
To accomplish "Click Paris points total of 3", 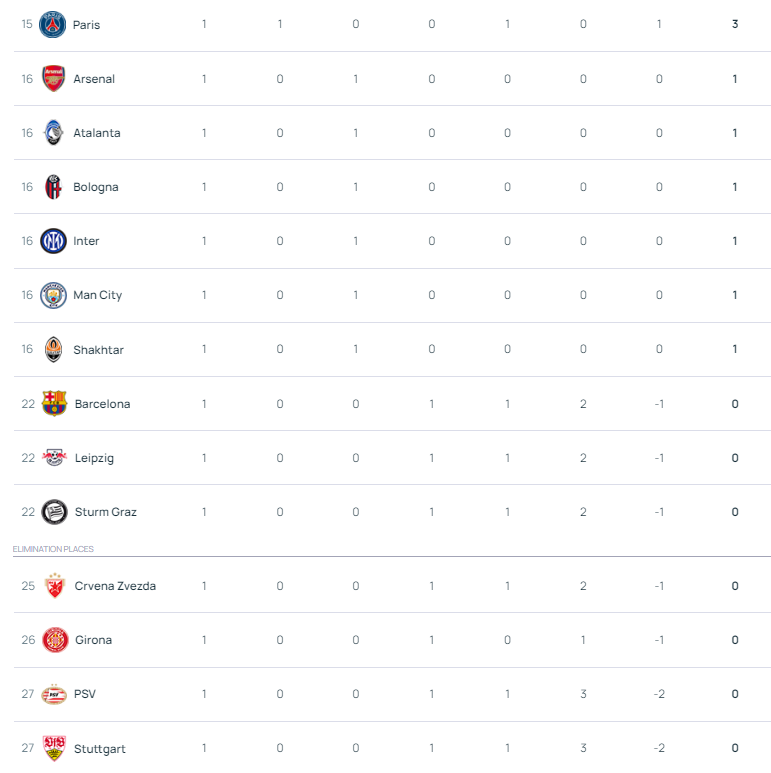I will click(x=735, y=24).
